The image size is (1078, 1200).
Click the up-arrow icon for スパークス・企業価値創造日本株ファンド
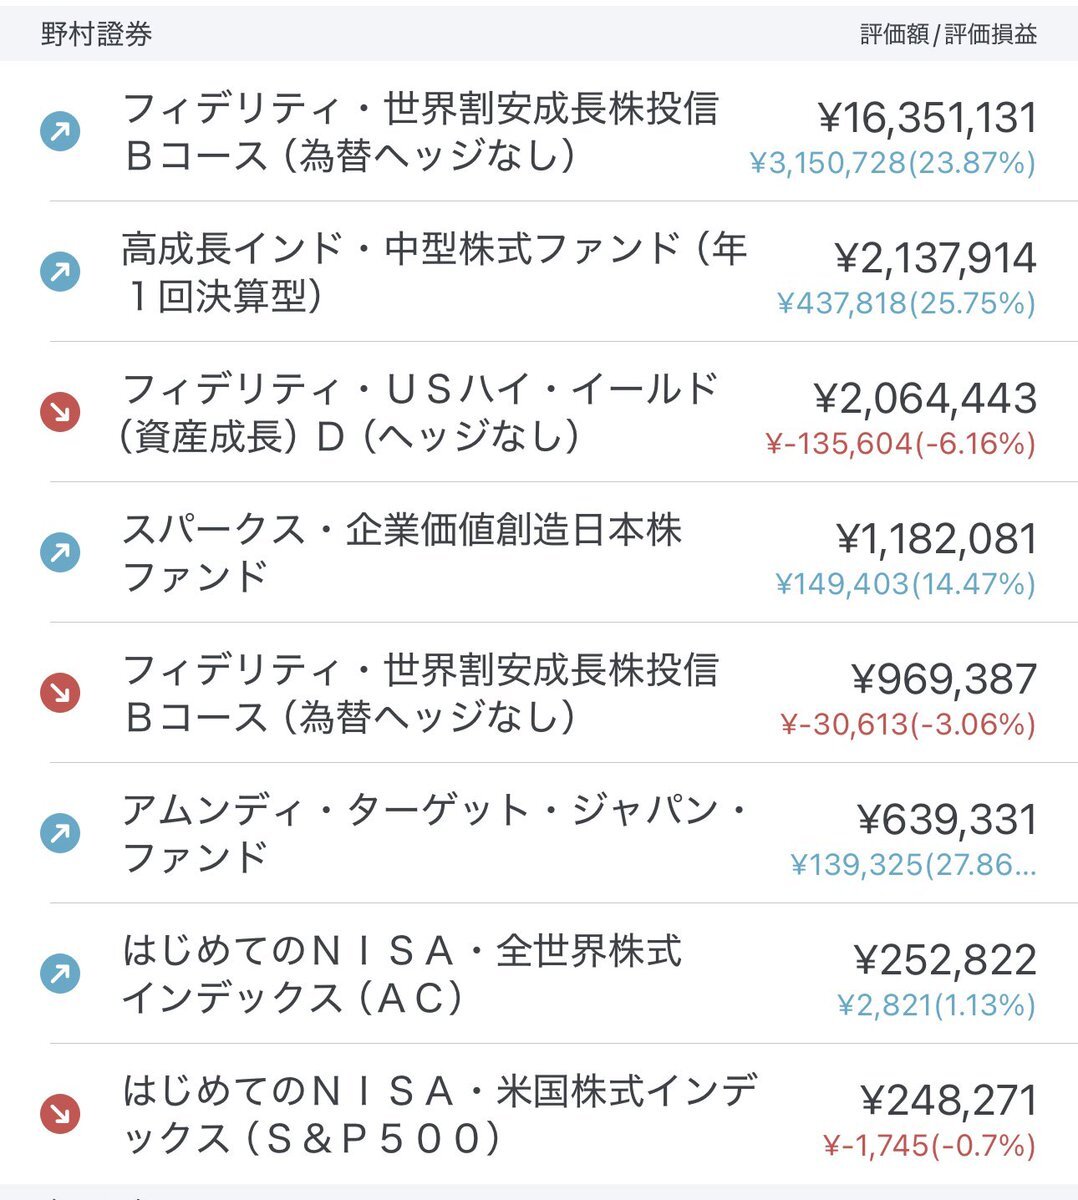60,552
